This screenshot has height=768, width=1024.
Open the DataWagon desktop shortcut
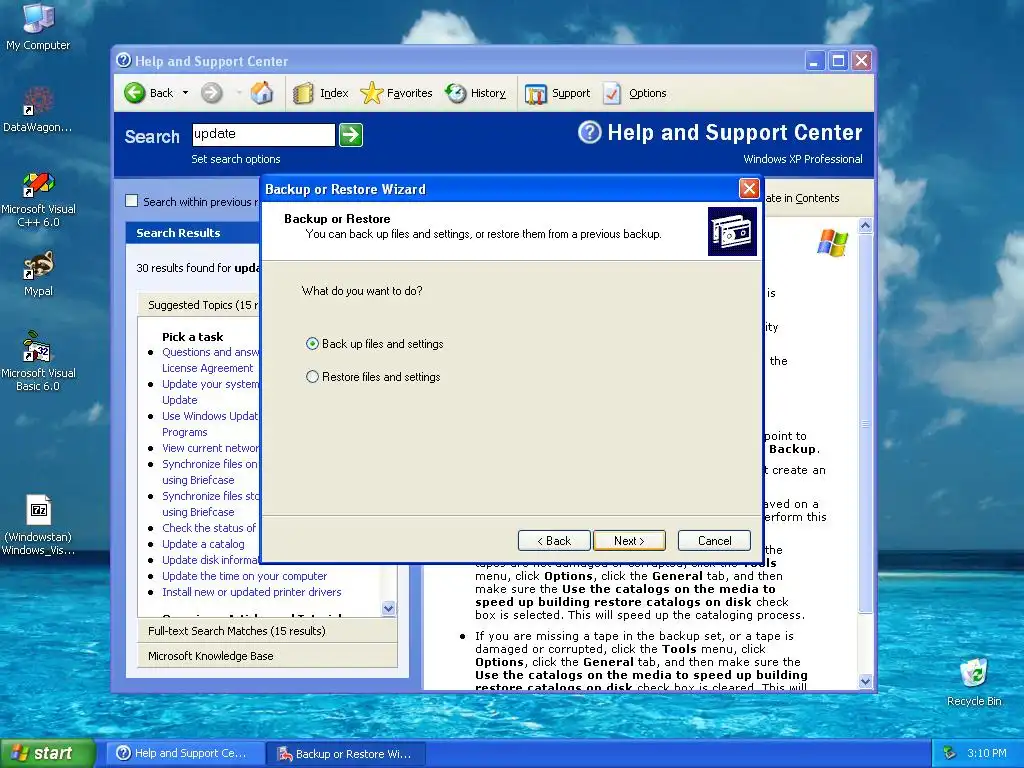38,109
